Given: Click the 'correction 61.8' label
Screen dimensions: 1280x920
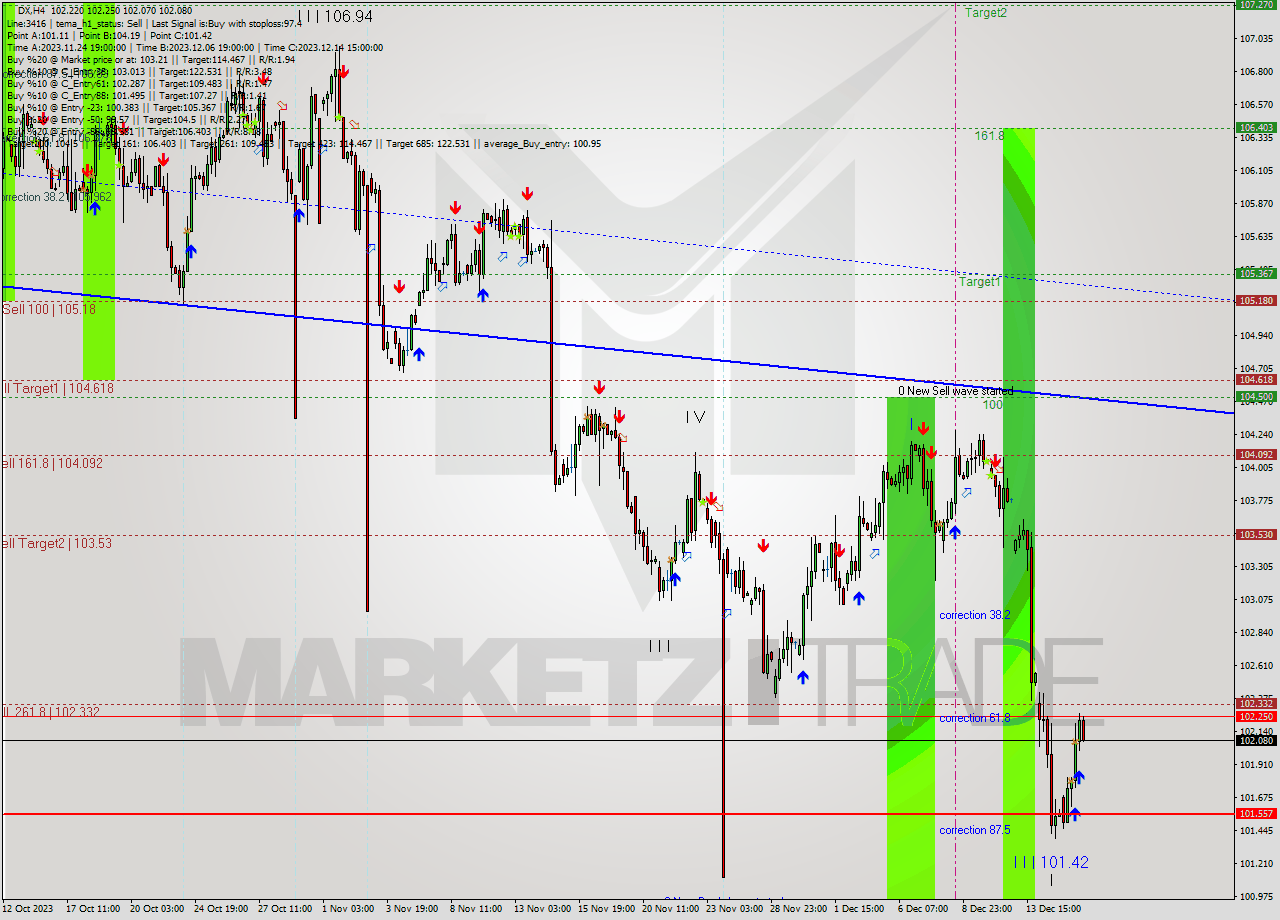Looking at the screenshot, I should click(x=974, y=718).
